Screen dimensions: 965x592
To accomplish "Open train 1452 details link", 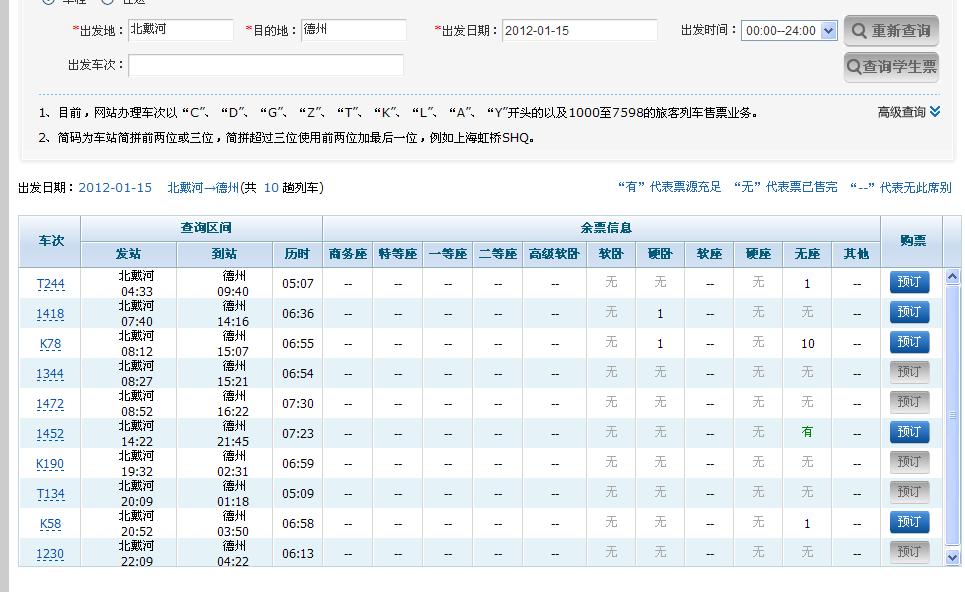I will tap(50, 434).
